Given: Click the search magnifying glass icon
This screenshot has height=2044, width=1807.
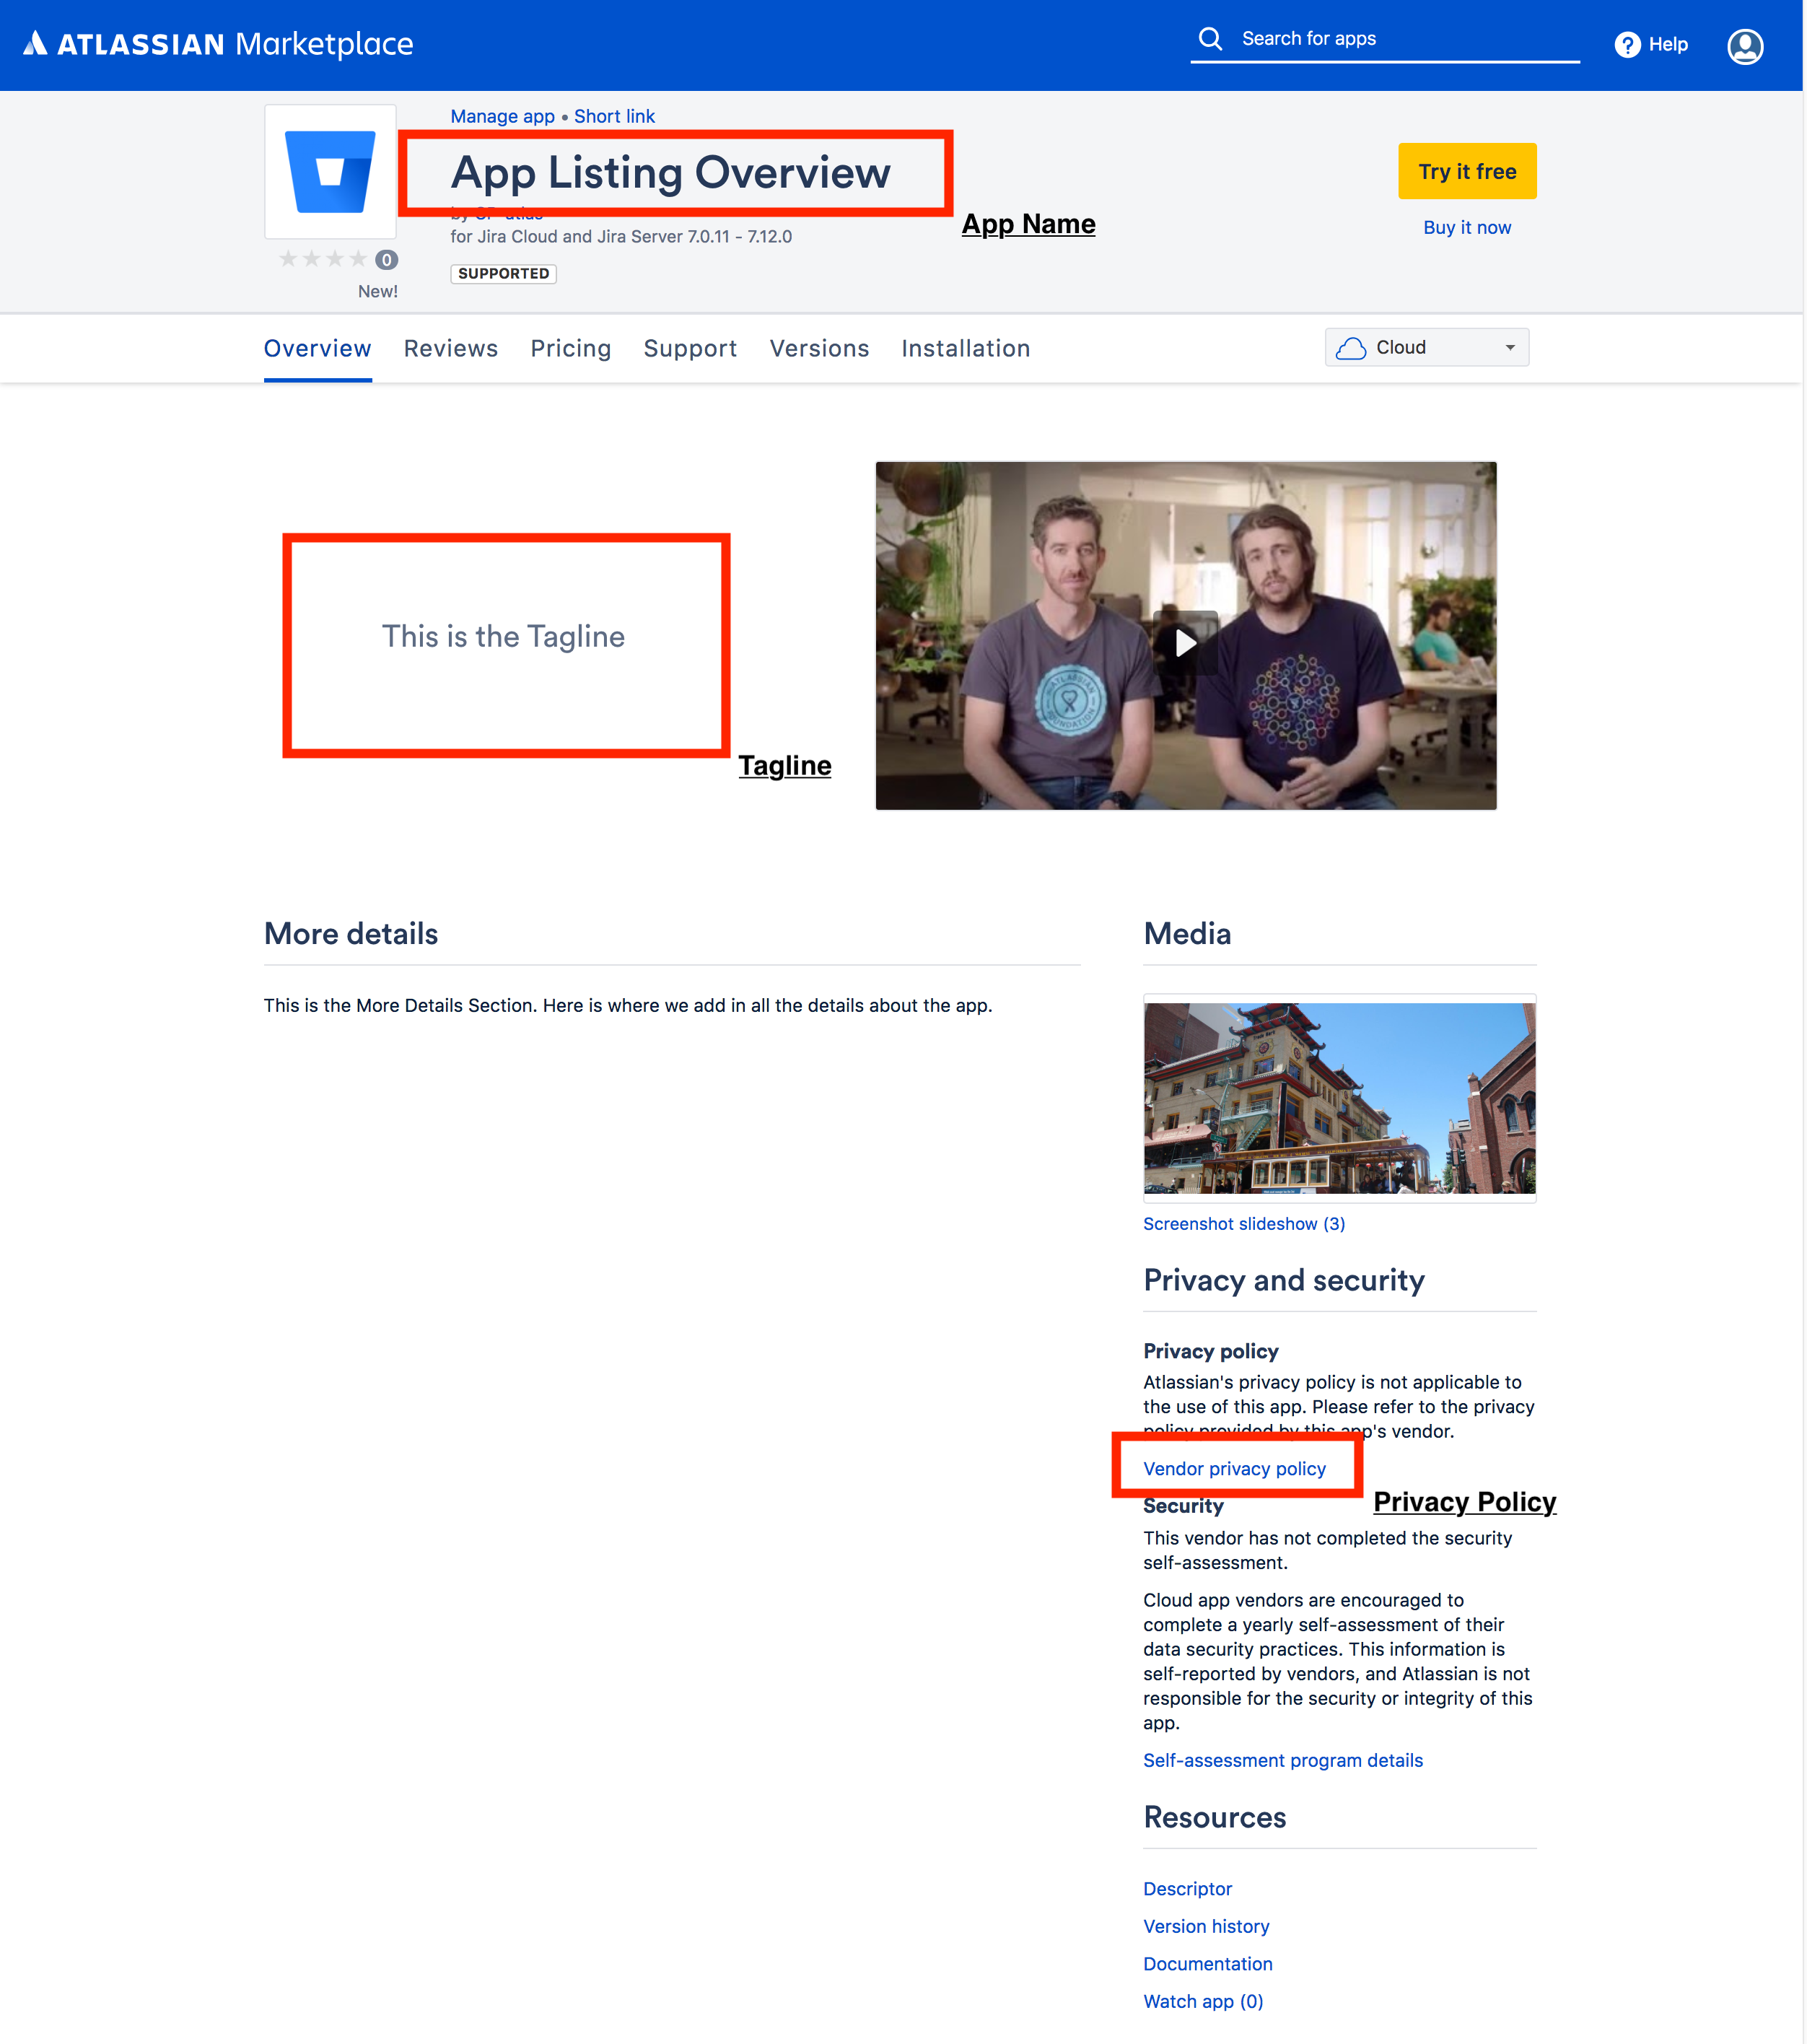Looking at the screenshot, I should click(x=1210, y=38).
